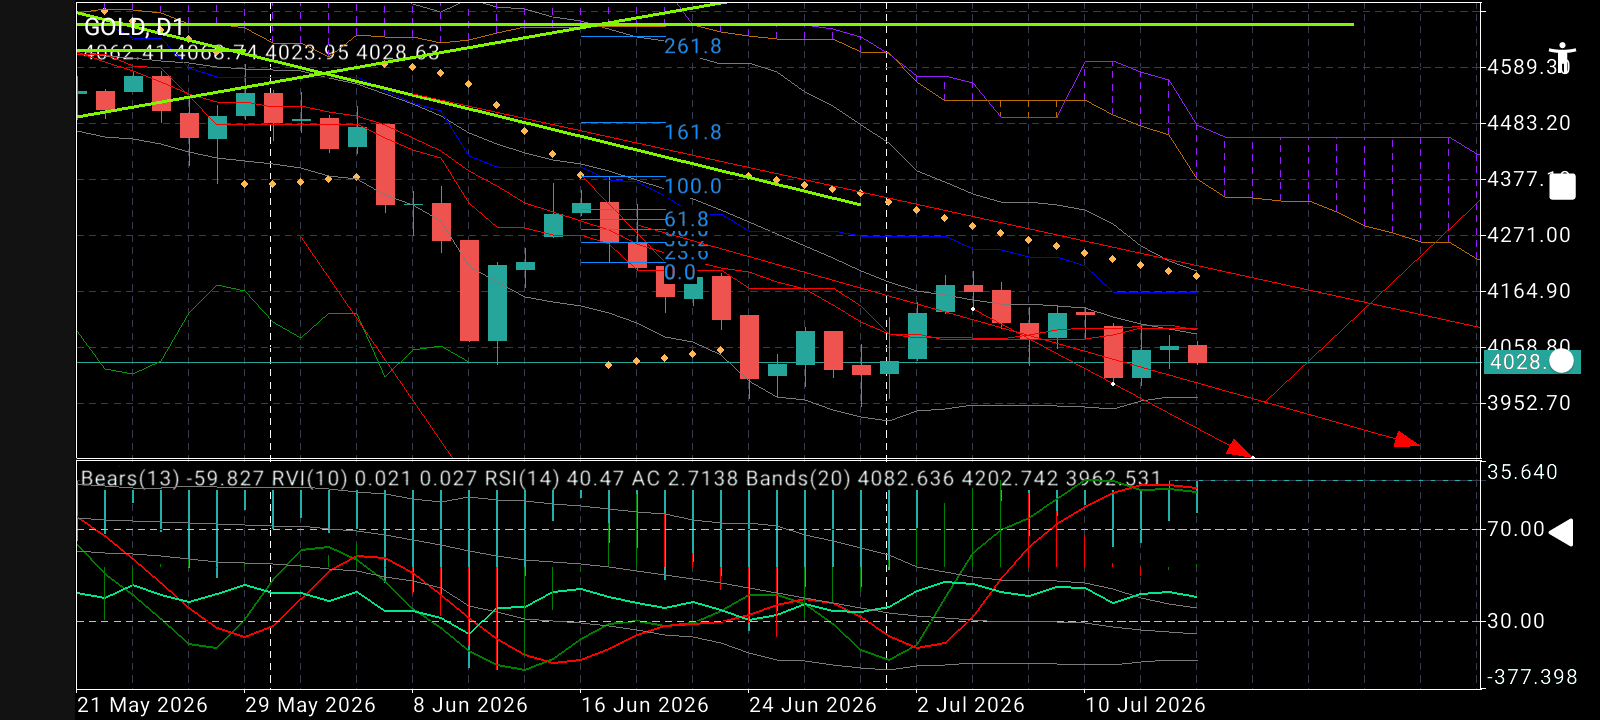Click the 2 Jul 2026 date marker
The image size is (1600, 720).
pos(971,705)
